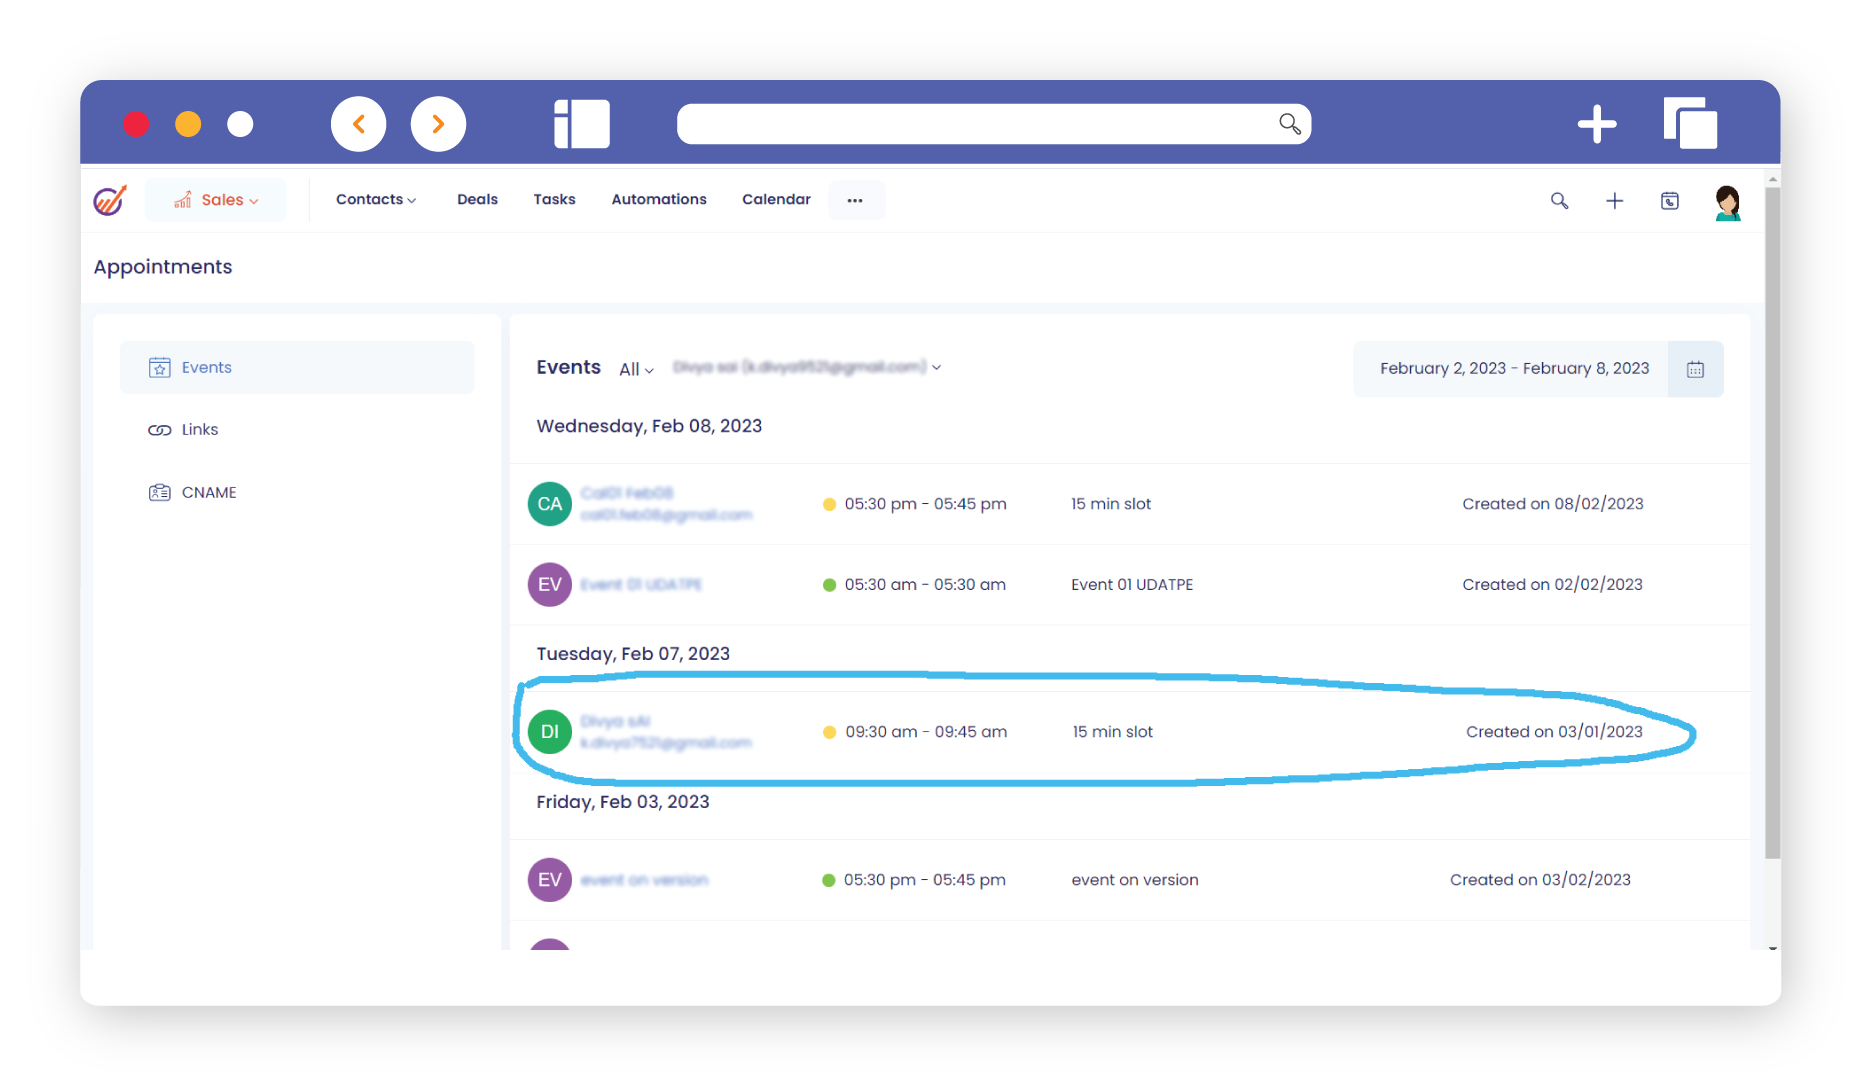
Task: Click the browser back arrow button
Action: pos(358,124)
